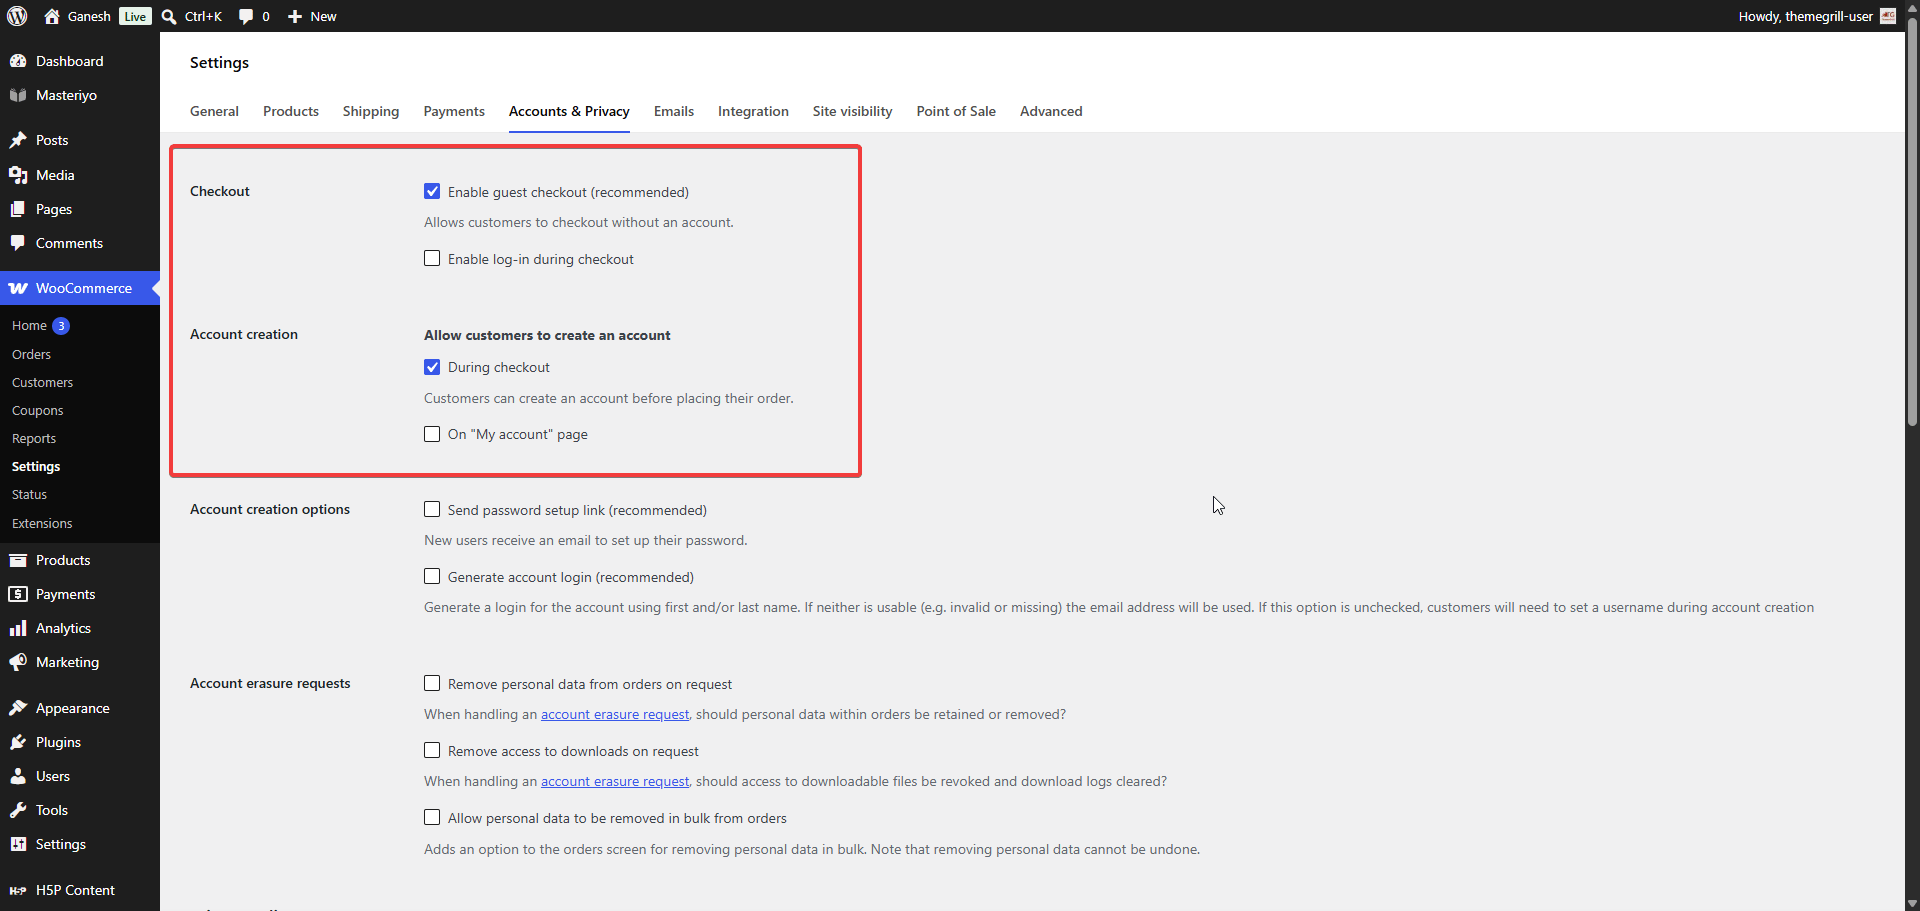Click the scrollbar up arrow
Viewport: 1920px width, 911px height.
1912,7
